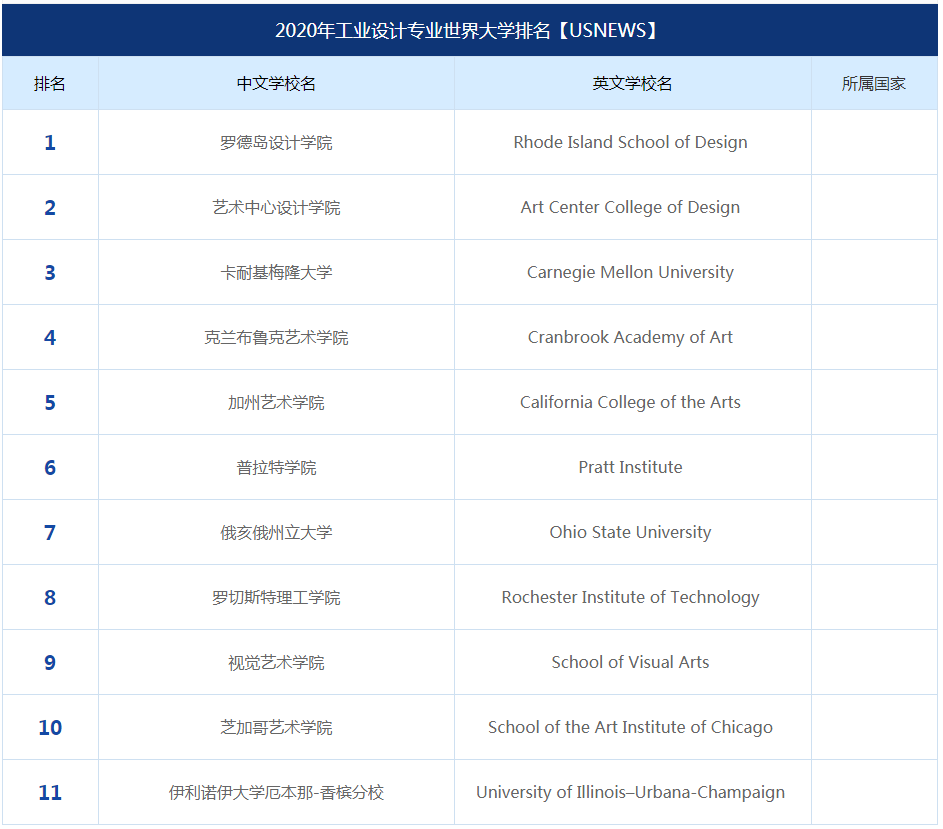Image resolution: width=943 pixels, height=829 pixels.
Task: Select the cell '克兰布鲁克艺术学院'
Action: (x=276, y=337)
